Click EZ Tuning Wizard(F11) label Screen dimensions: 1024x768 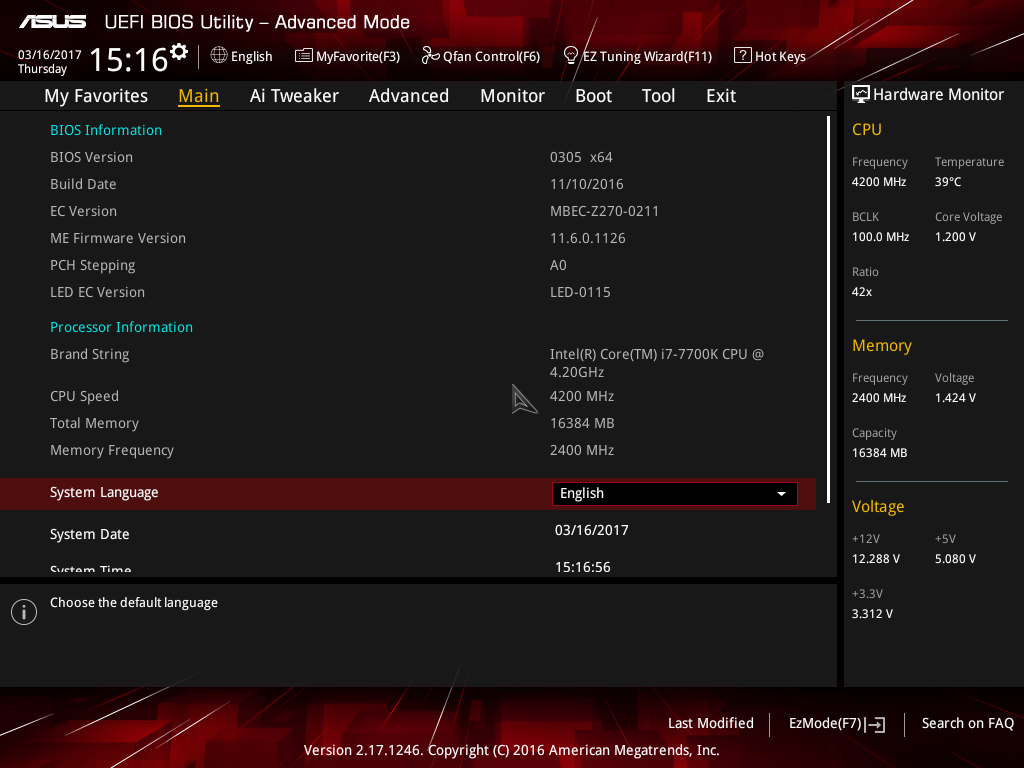tap(647, 57)
